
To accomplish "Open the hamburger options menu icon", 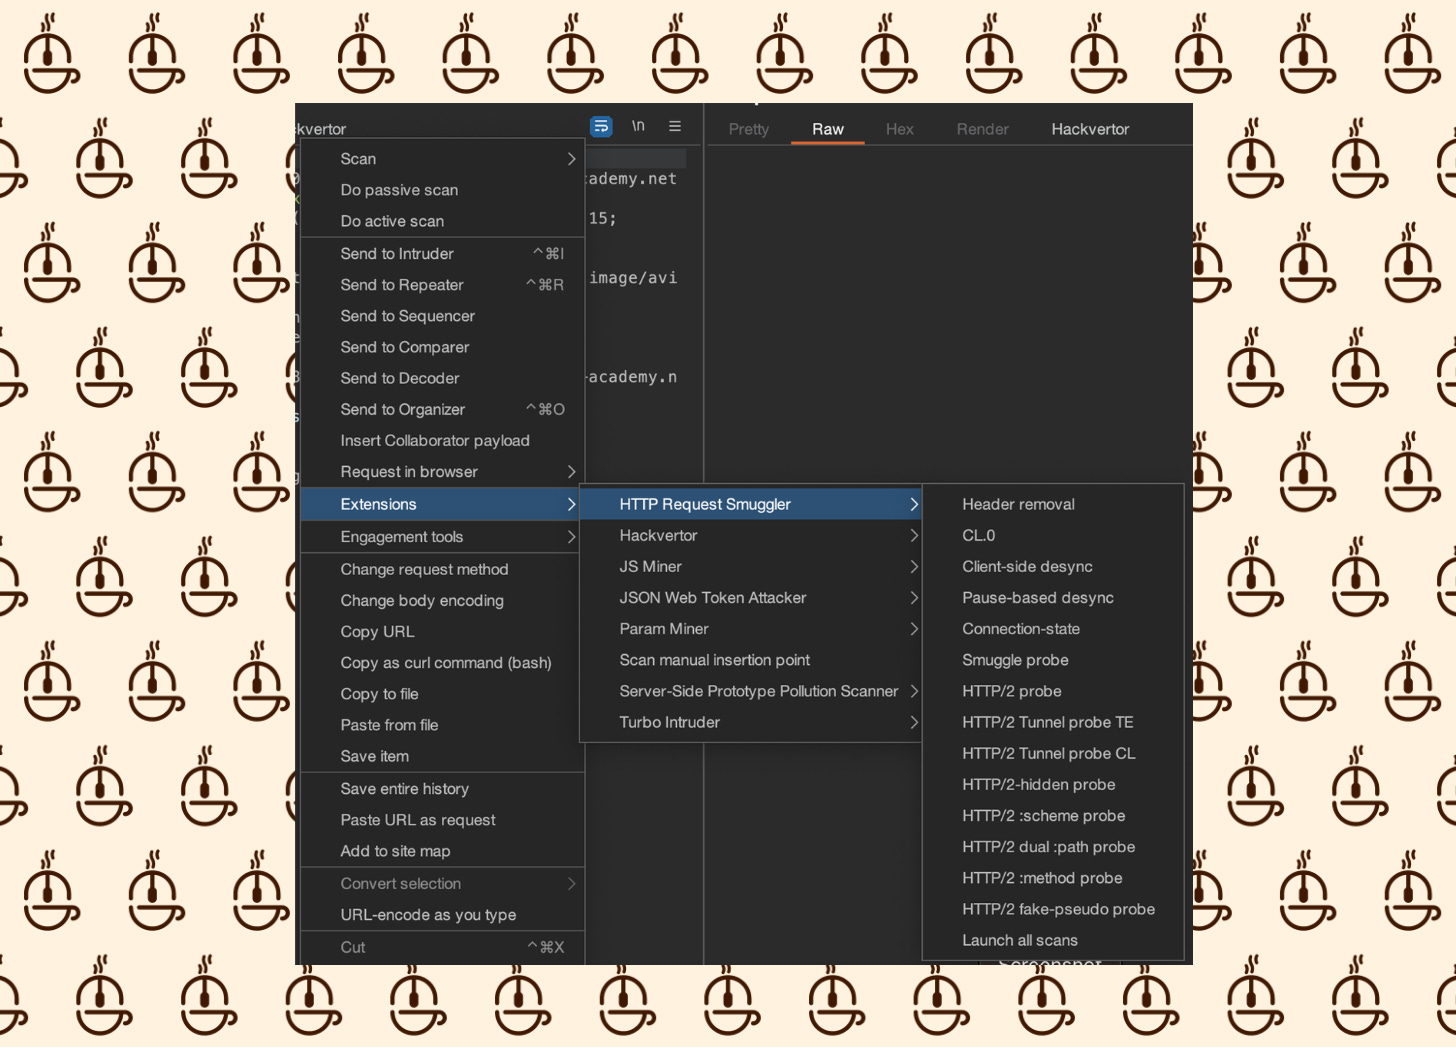I will [x=675, y=126].
